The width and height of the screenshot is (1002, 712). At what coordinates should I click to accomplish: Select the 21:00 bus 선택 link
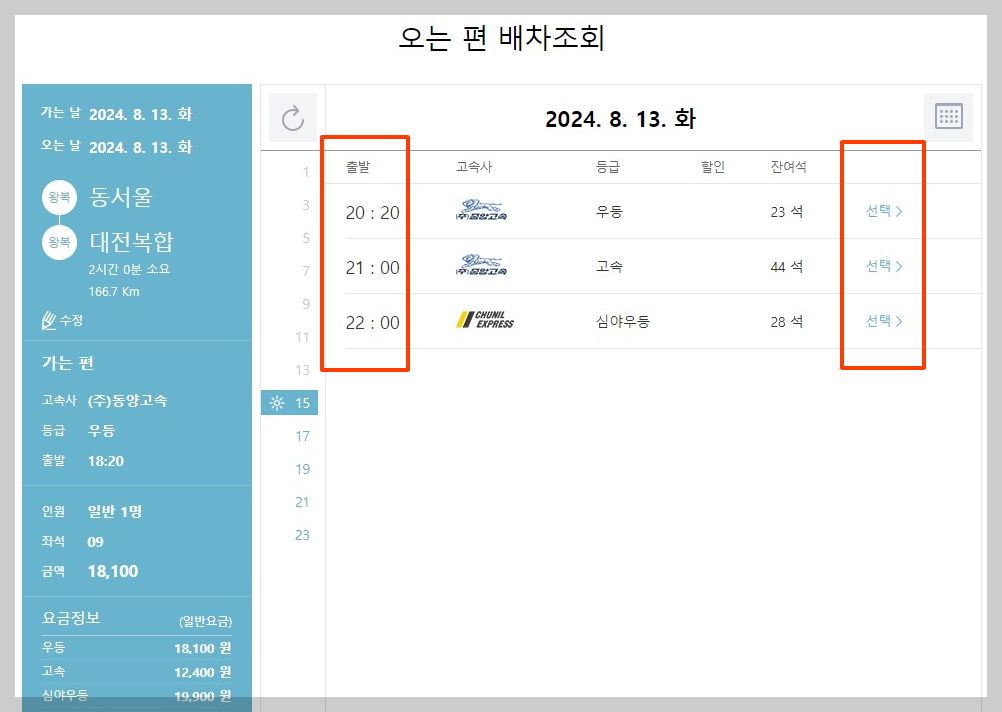pos(884,266)
